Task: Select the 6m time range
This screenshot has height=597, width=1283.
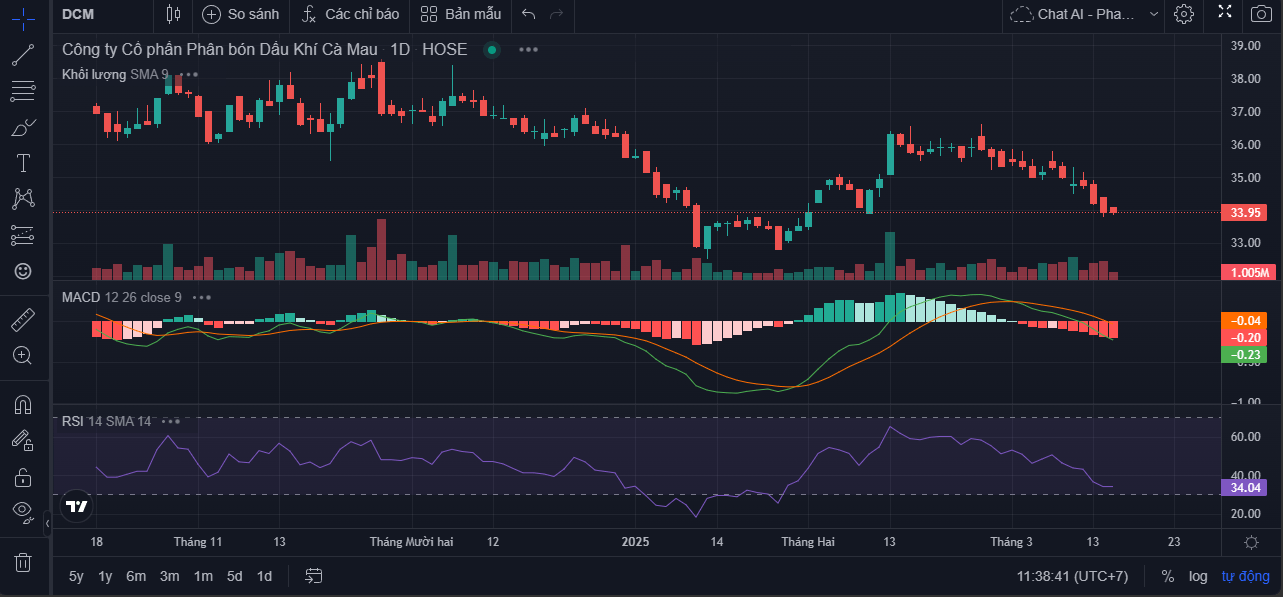Action: point(136,576)
